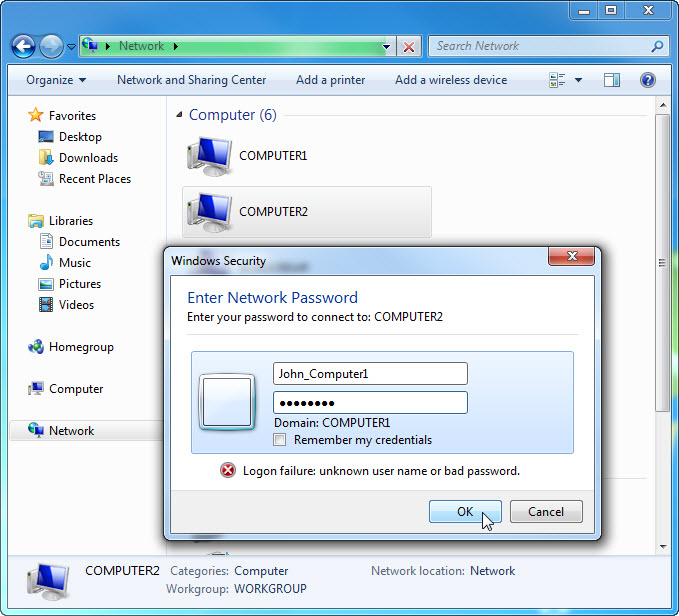Open Desktop in Favorites
This screenshot has height=616, width=679.
tap(80, 137)
